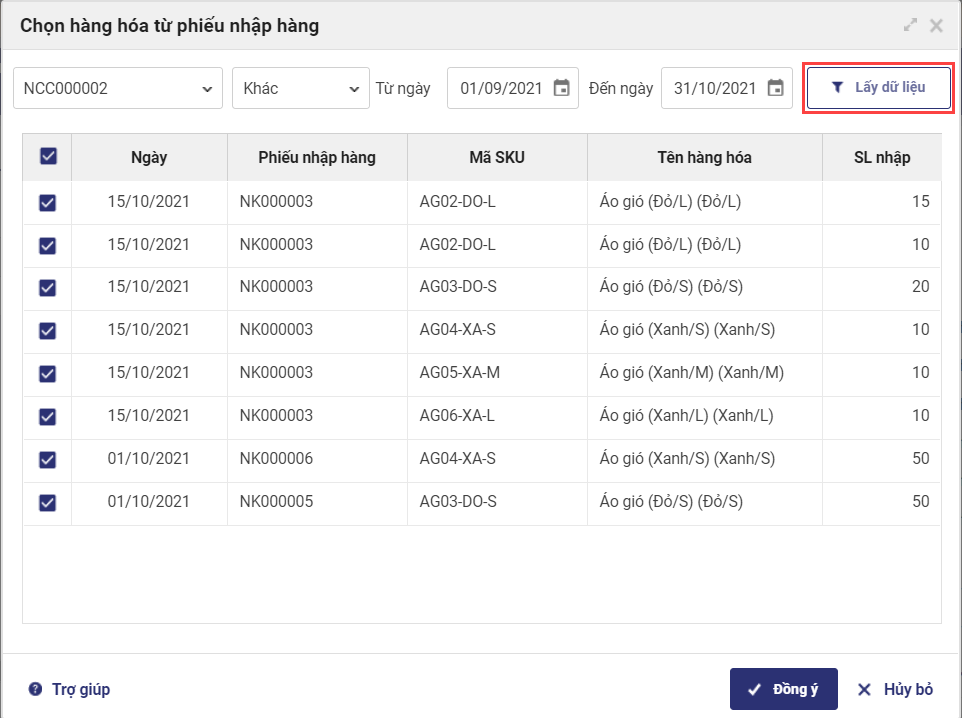The image size is (962, 718).
Task: Click the Lấy dữ liệu filter button
Action: 879,88
